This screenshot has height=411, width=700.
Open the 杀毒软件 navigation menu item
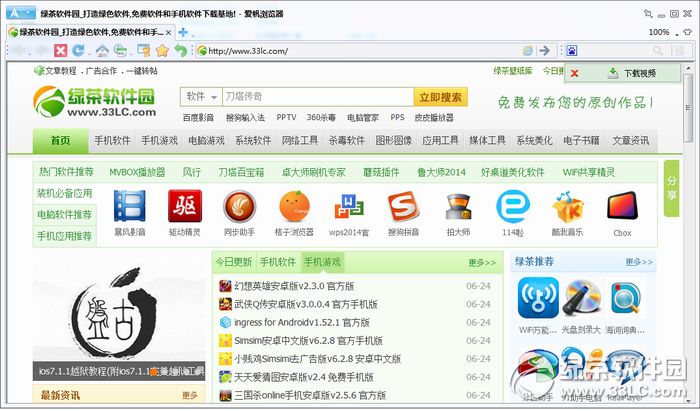click(347, 141)
